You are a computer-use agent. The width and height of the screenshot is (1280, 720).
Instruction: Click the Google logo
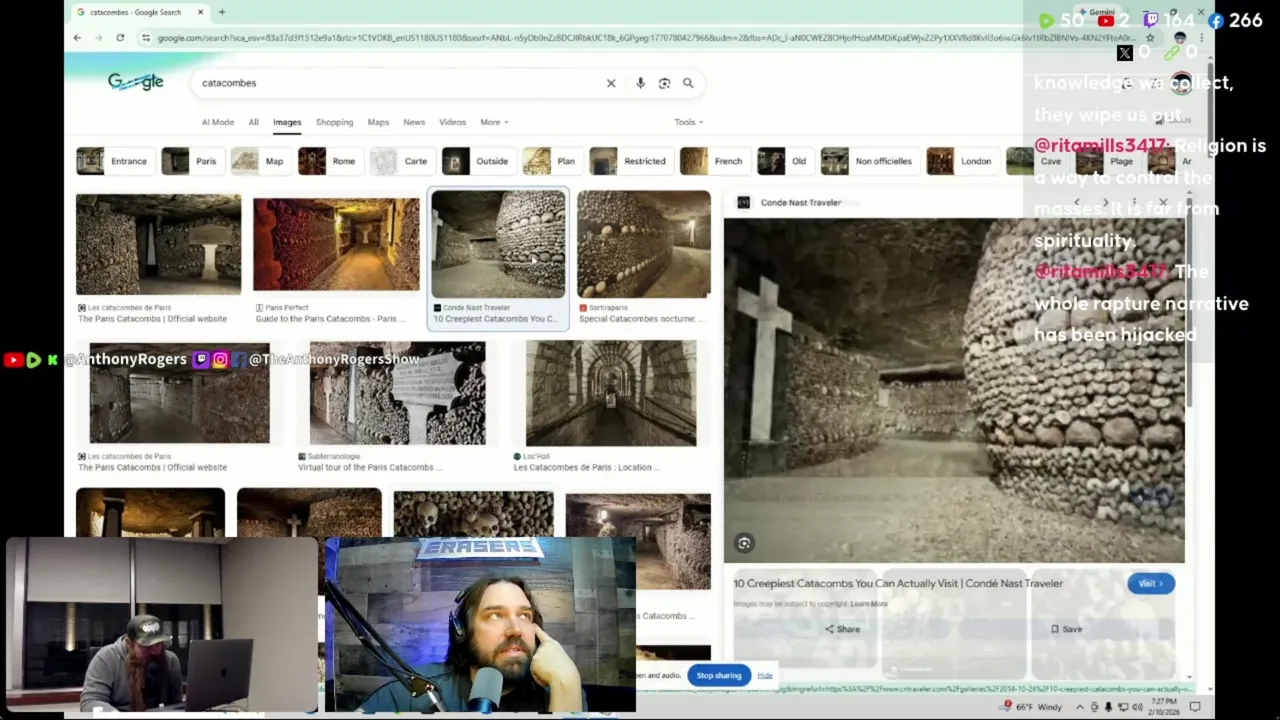point(135,82)
